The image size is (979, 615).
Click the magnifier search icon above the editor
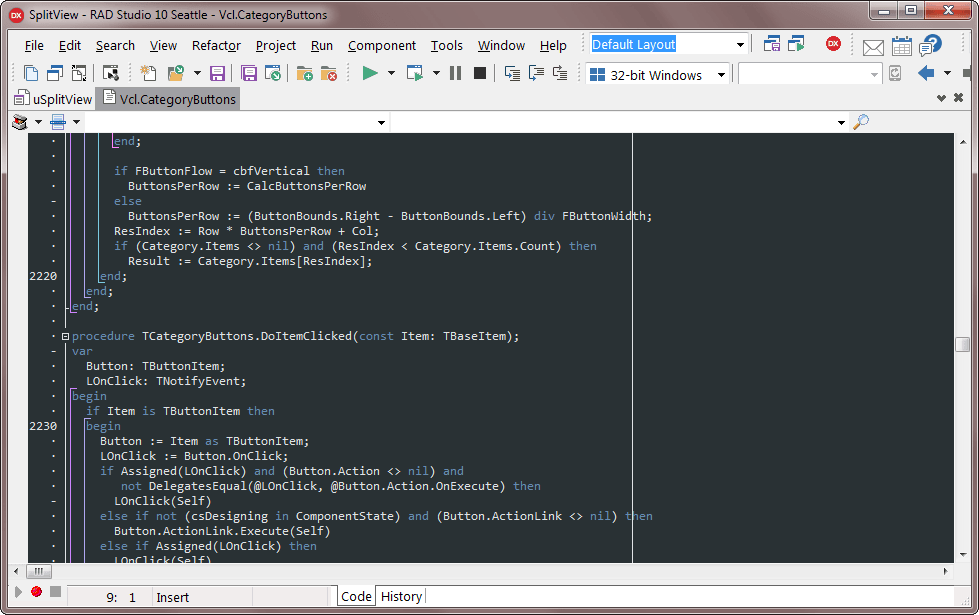[861, 122]
